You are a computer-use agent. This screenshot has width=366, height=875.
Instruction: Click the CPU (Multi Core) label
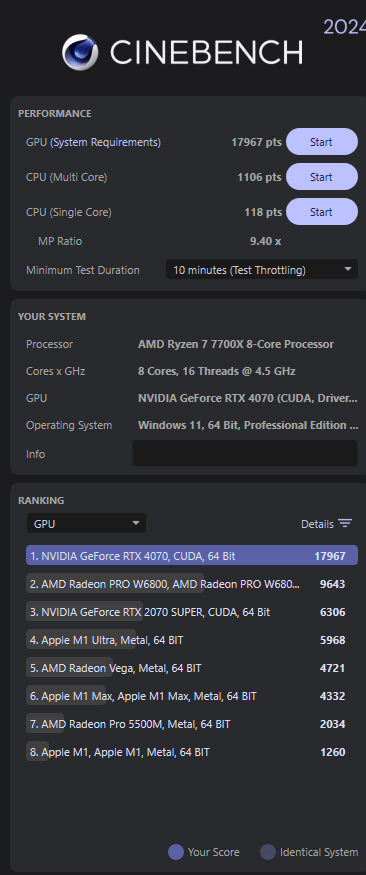point(66,177)
